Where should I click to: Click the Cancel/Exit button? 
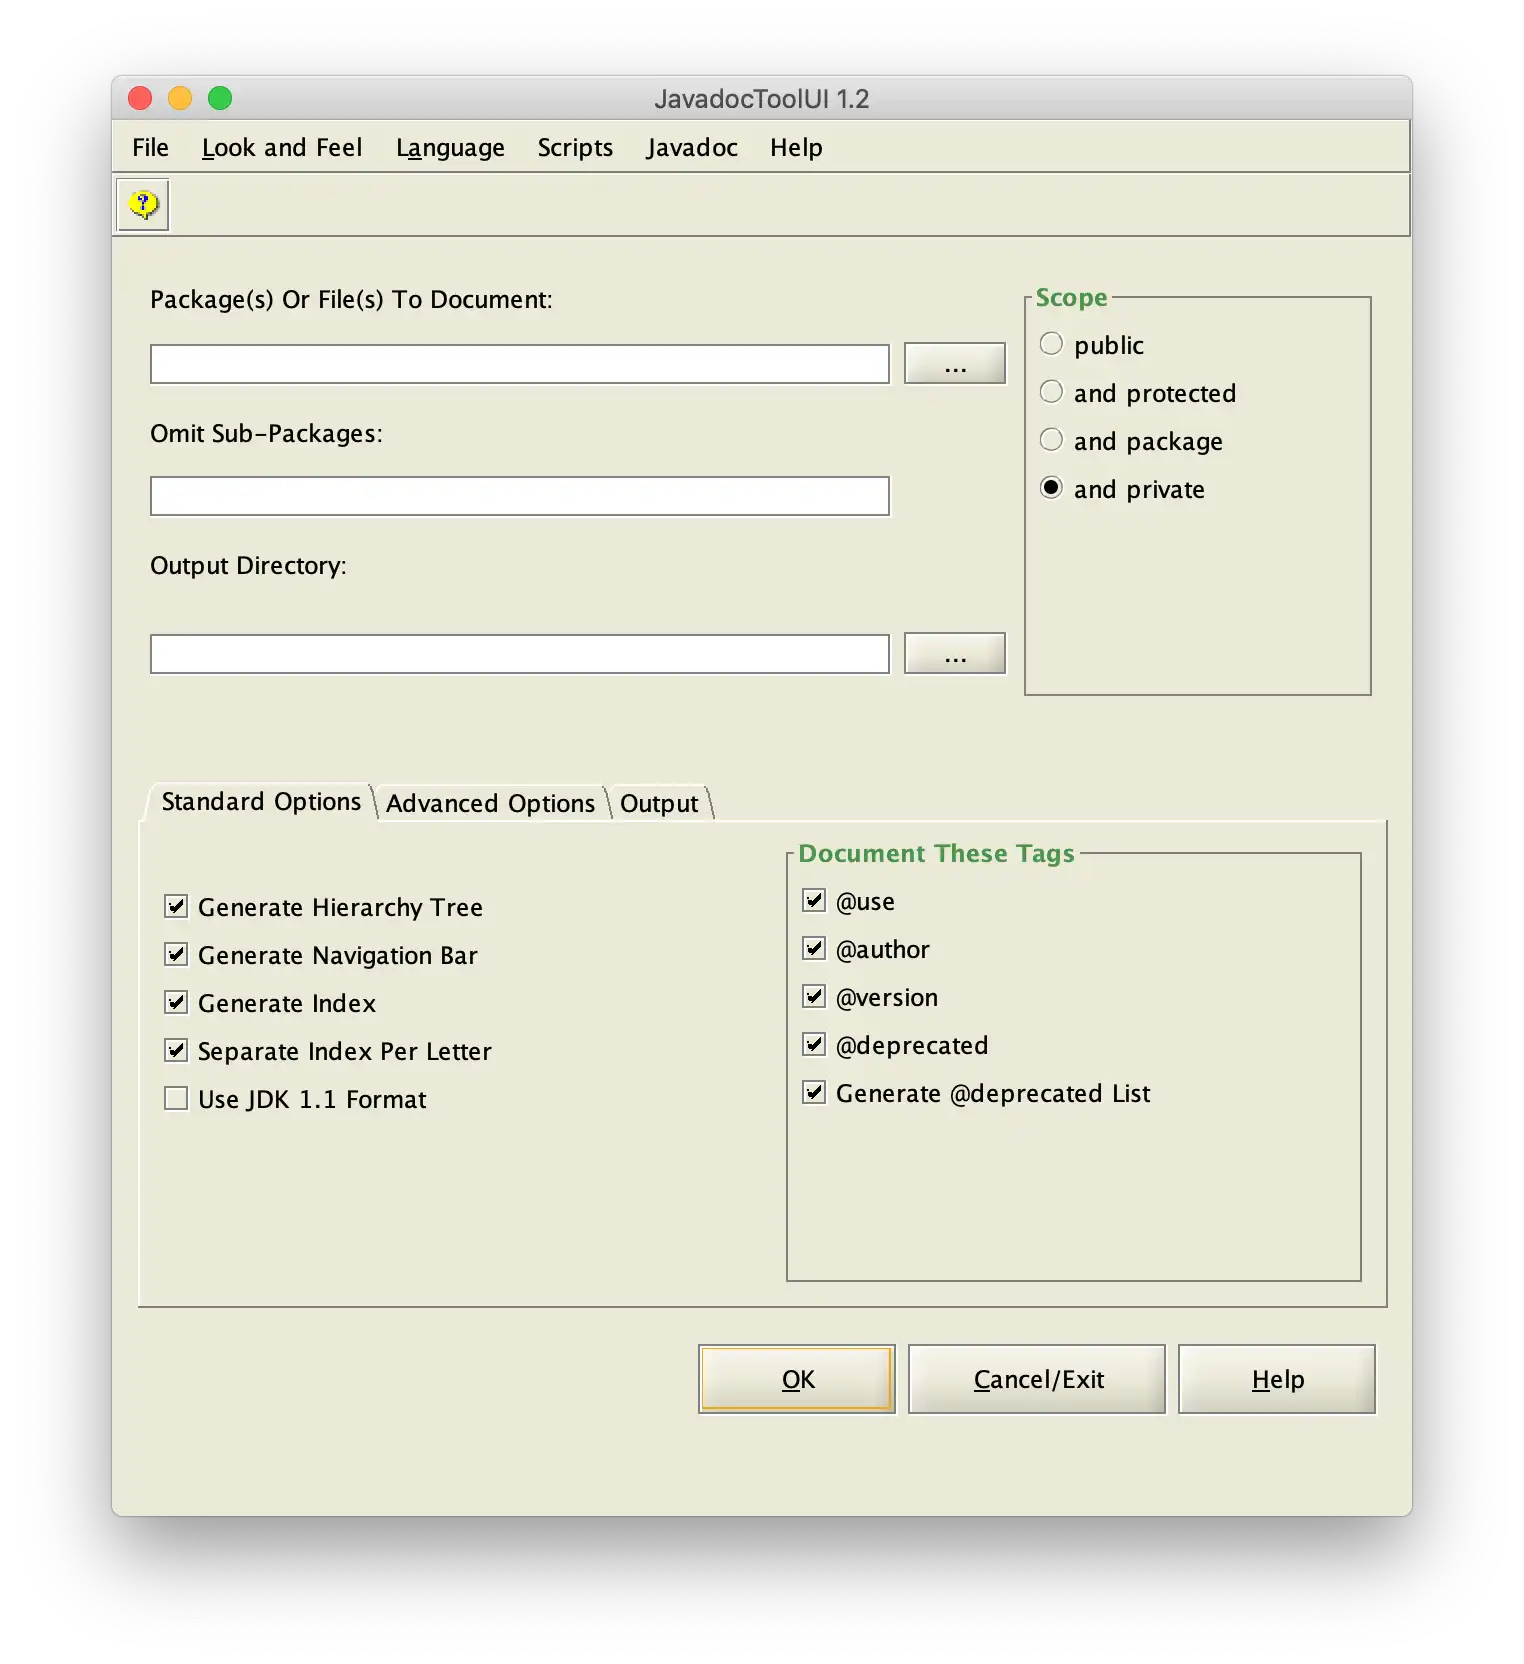(1037, 1379)
